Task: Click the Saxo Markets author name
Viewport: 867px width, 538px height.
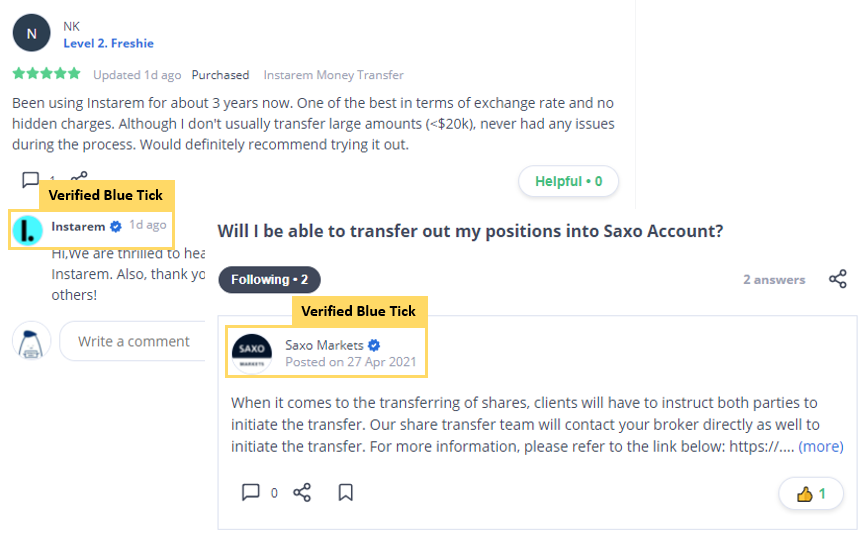Action: [324, 345]
